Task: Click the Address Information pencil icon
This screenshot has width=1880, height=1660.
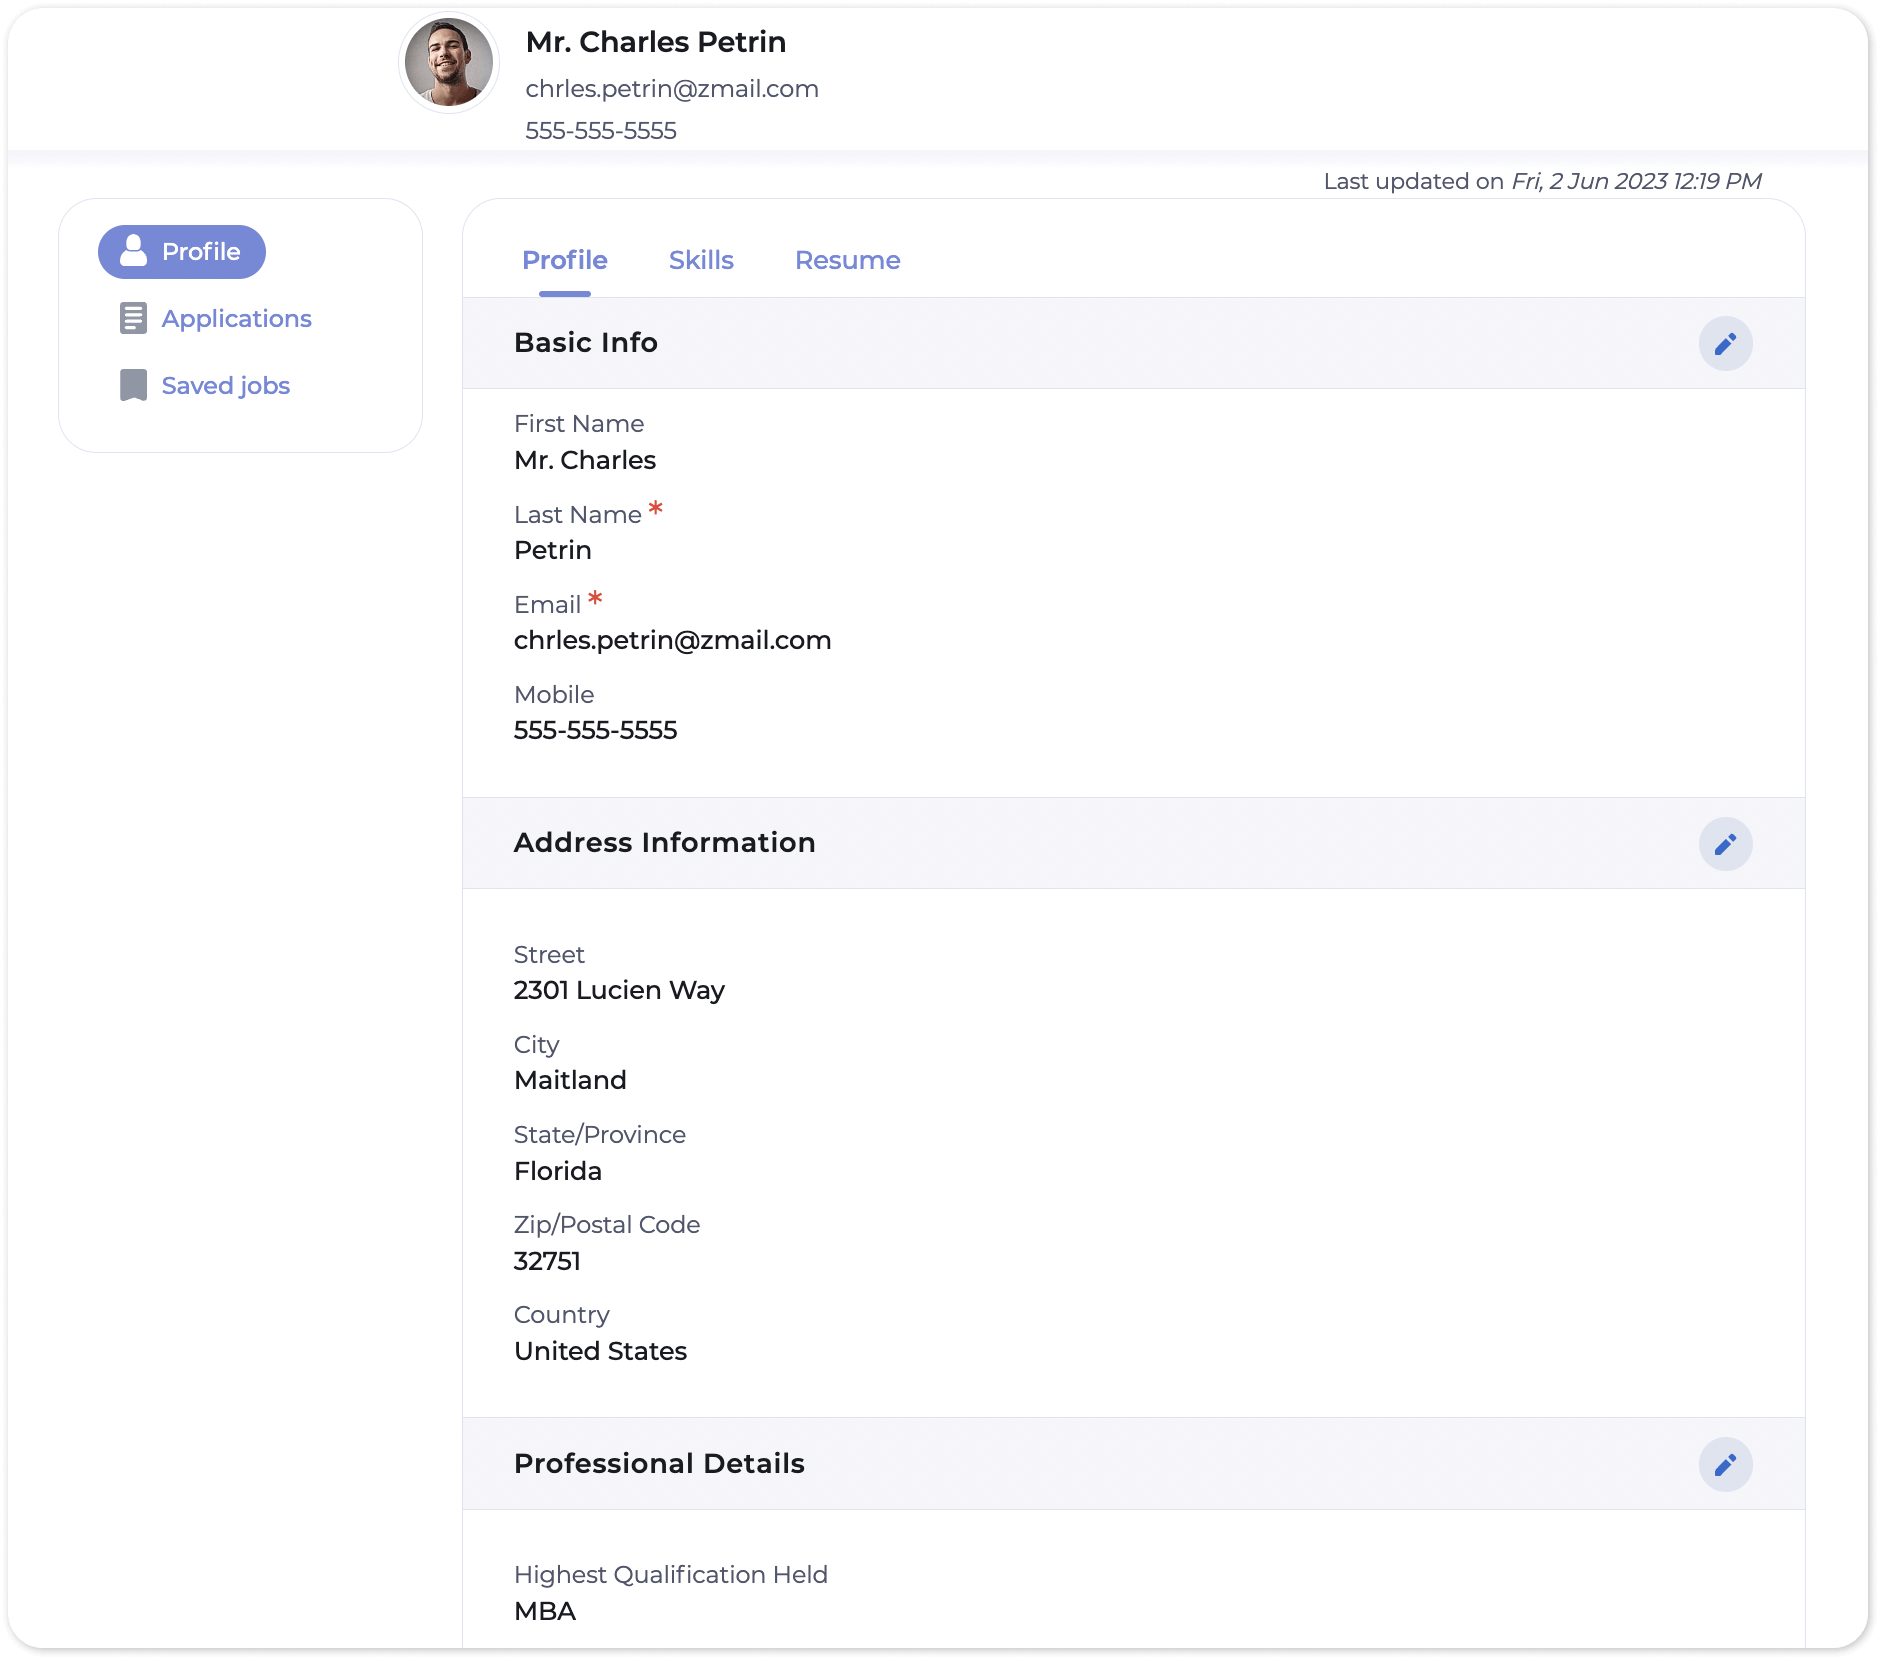Action: pos(1725,844)
